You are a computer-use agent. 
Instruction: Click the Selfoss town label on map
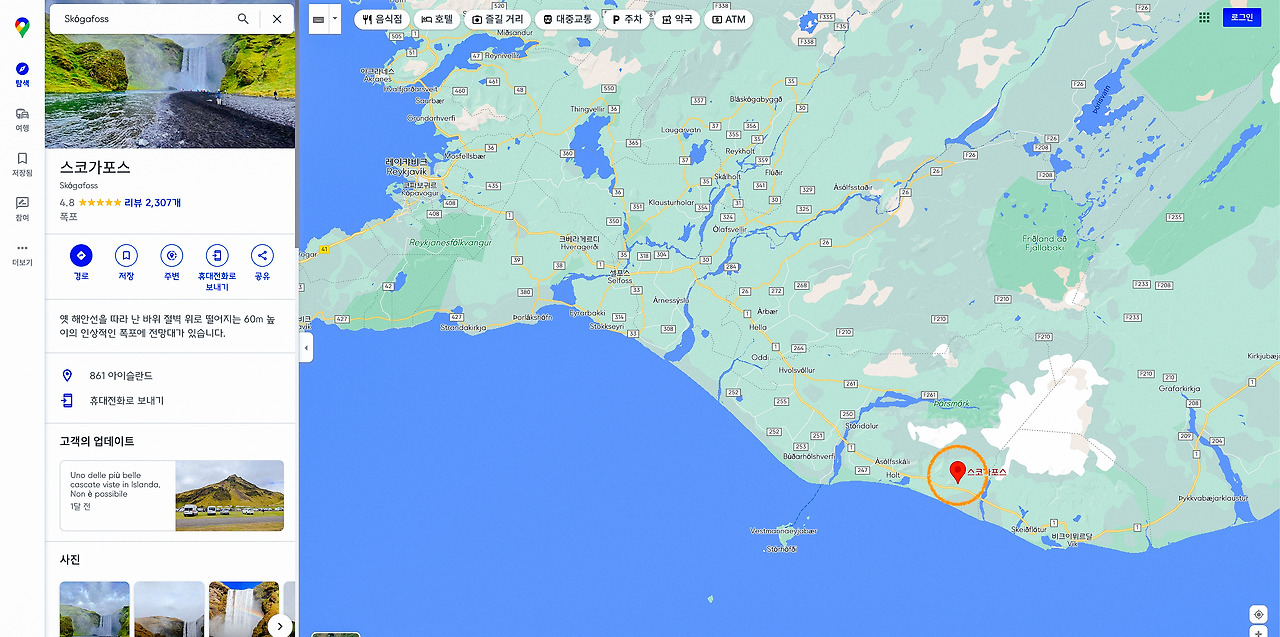pyautogui.click(x=620, y=276)
